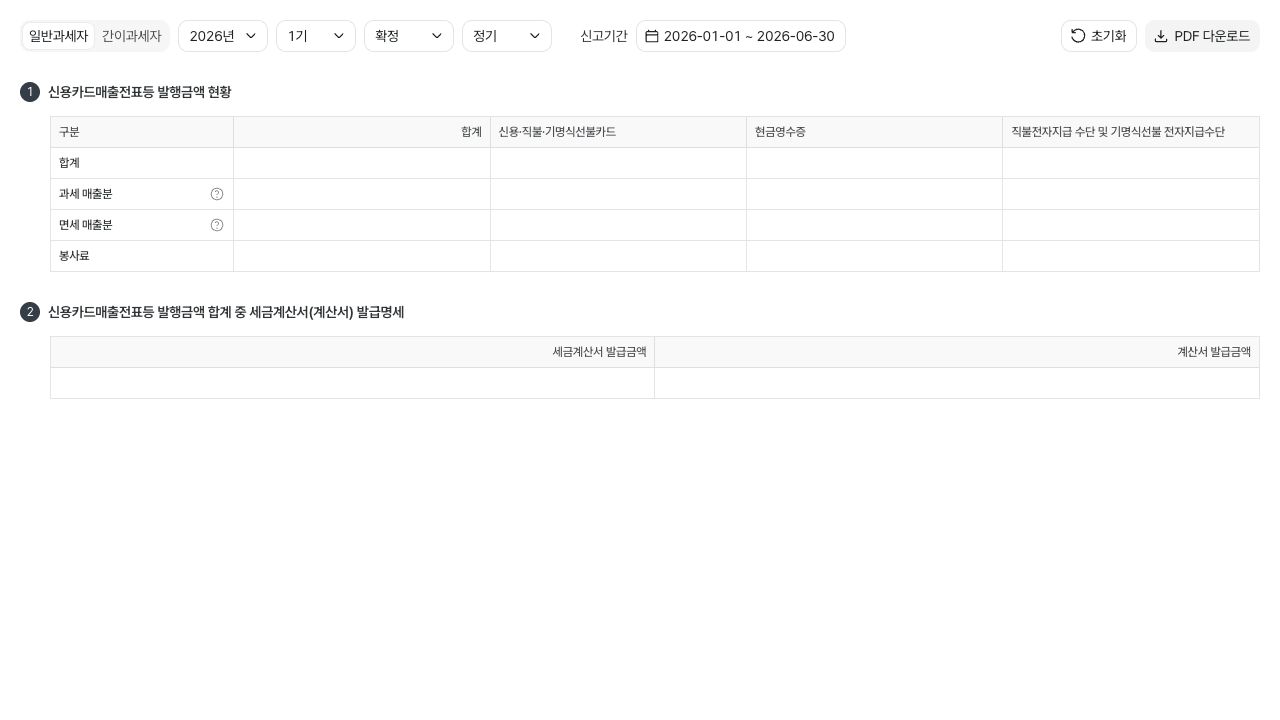Click the 계산서 발급금액 input cell

click(x=957, y=383)
